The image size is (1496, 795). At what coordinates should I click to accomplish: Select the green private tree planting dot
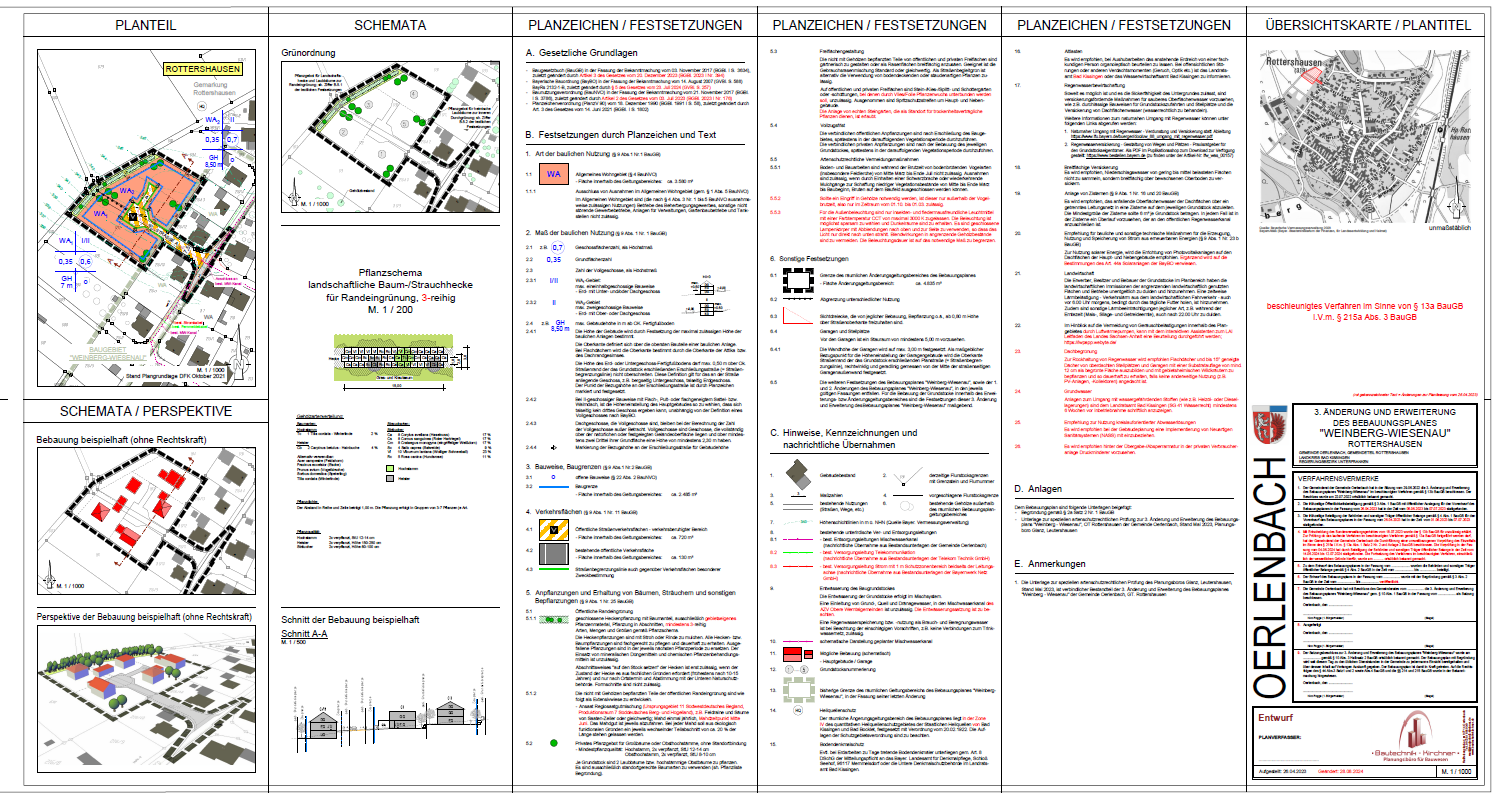[552, 743]
